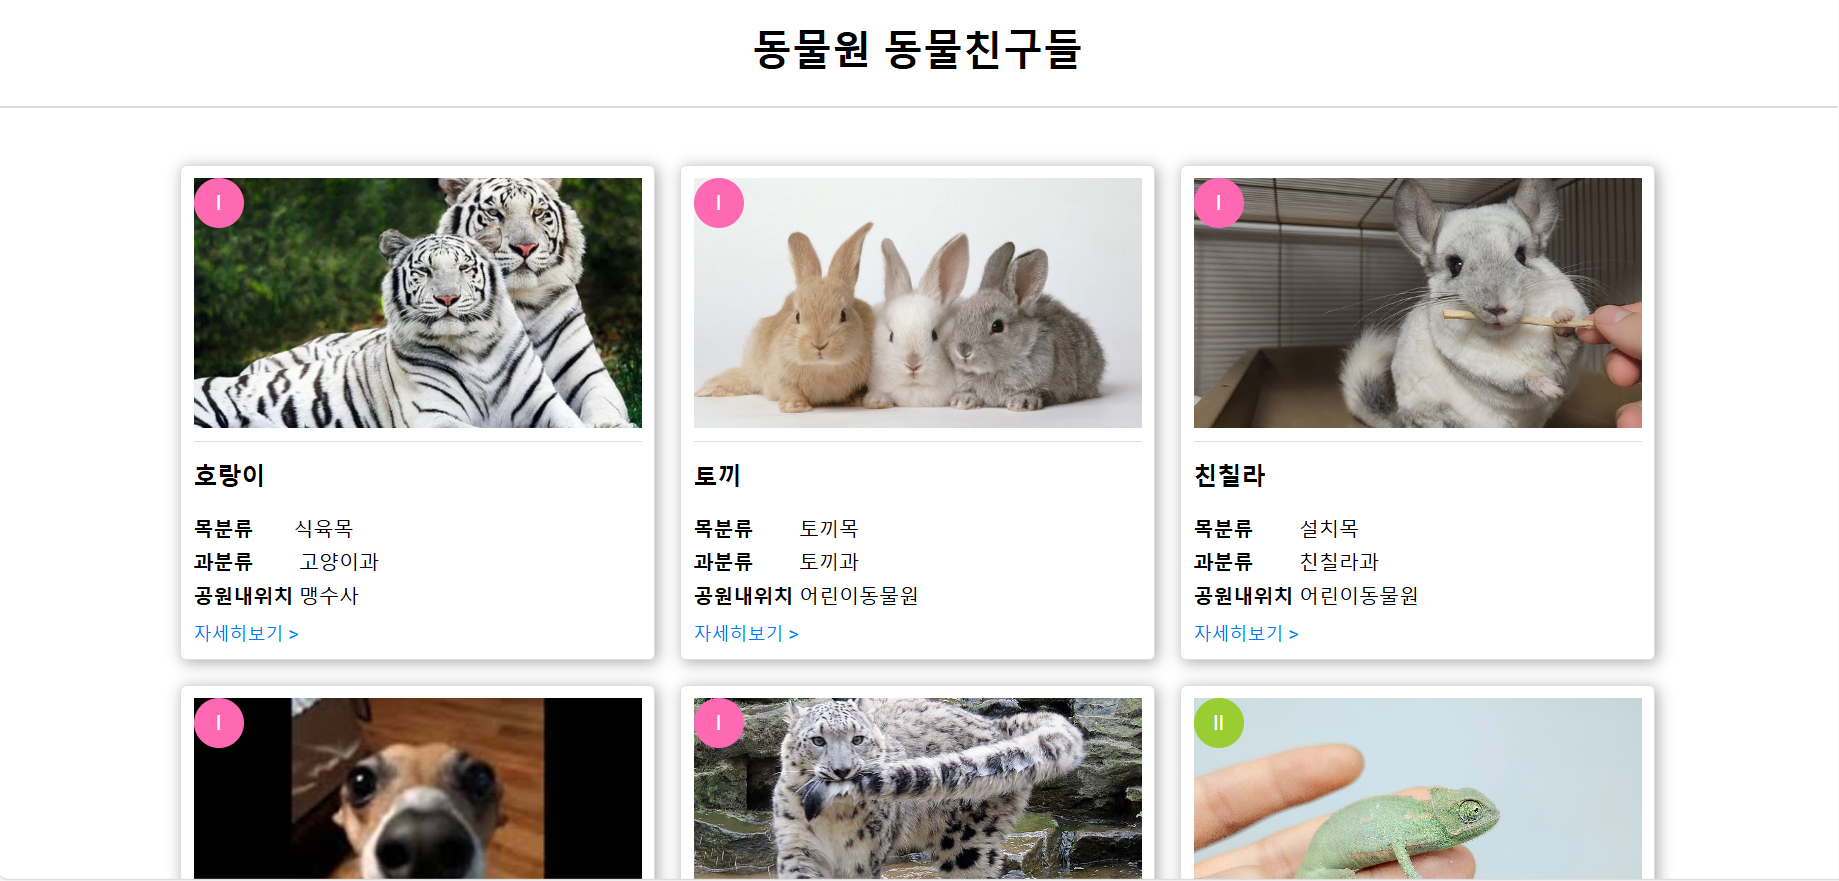
Task: Click the 호랑이 card title
Action: tap(229, 475)
